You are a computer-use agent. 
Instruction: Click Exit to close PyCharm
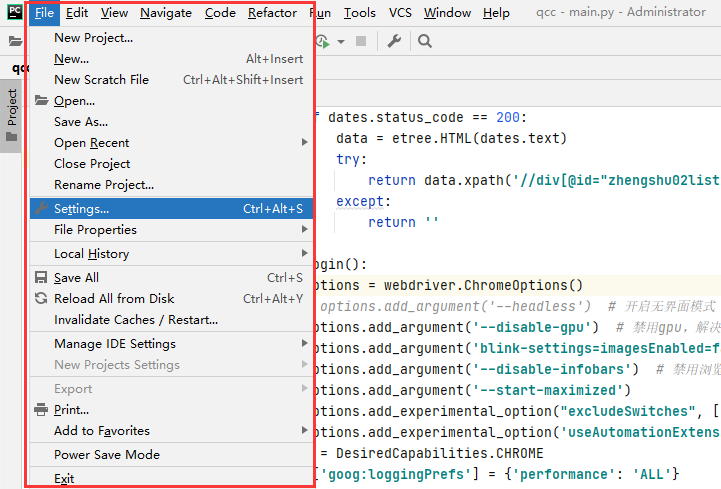click(64, 479)
